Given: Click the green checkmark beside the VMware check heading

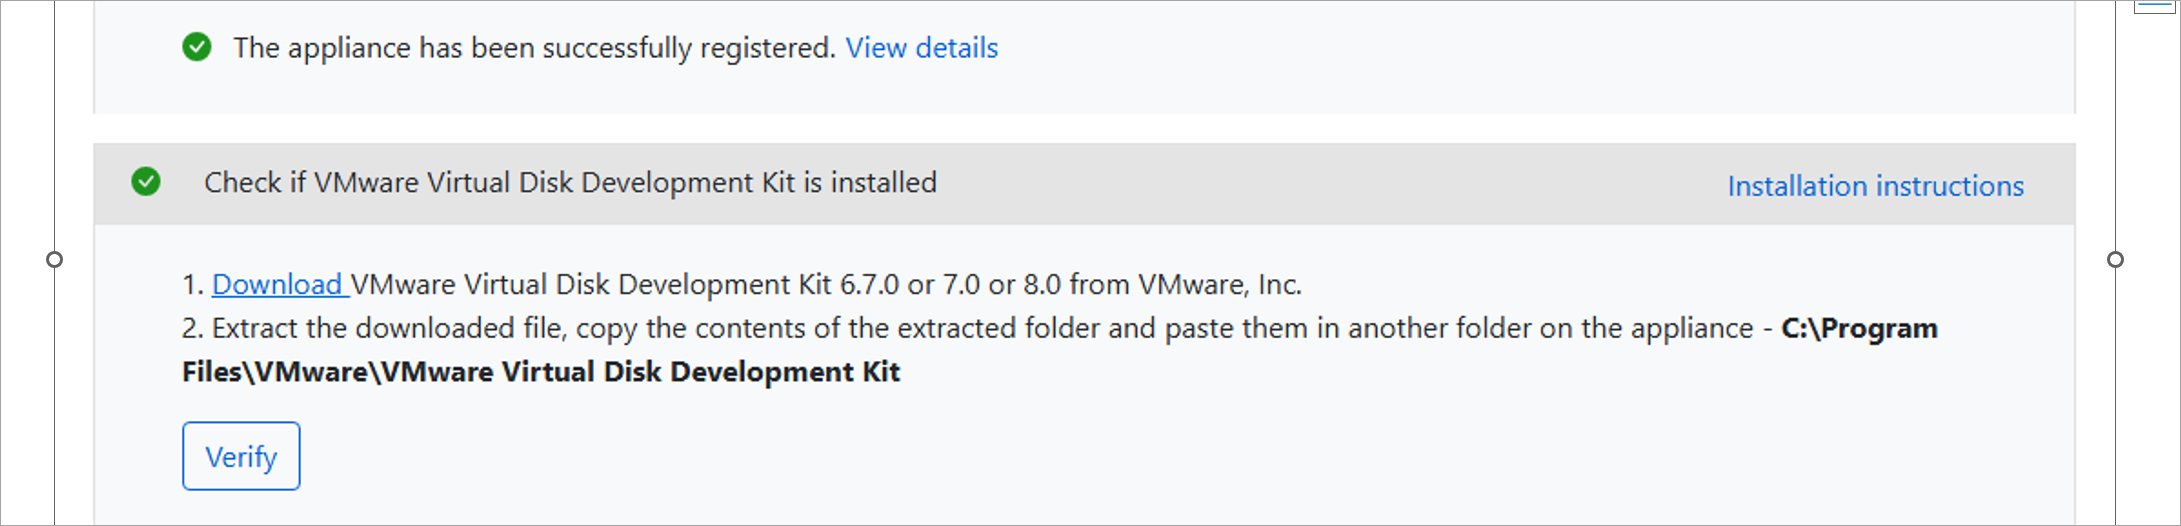Looking at the screenshot, I should click(x=146, y=182).
